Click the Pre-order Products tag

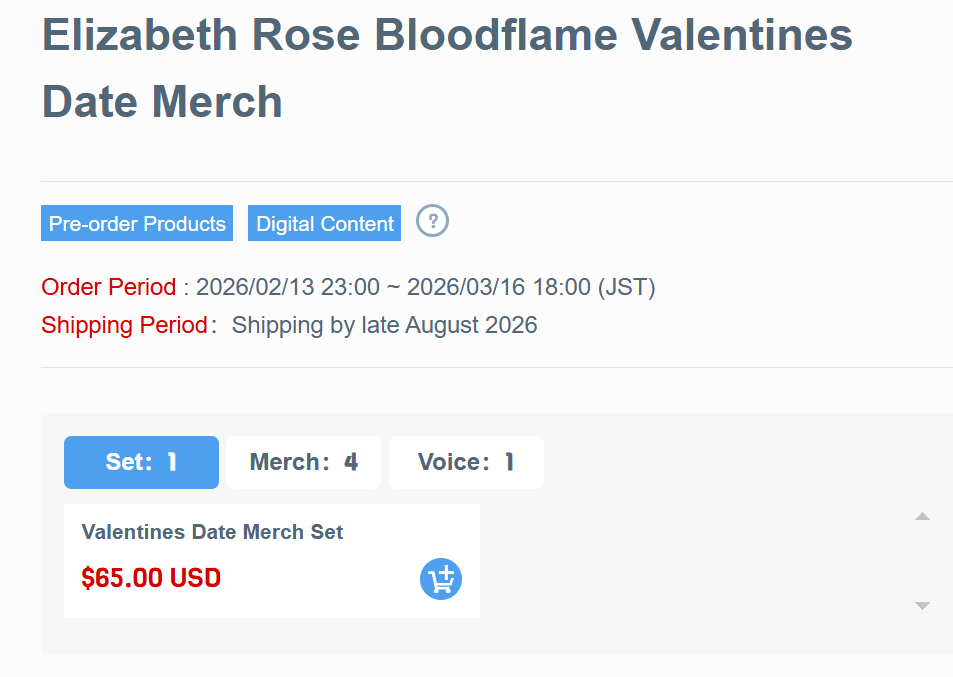[137, 224]
